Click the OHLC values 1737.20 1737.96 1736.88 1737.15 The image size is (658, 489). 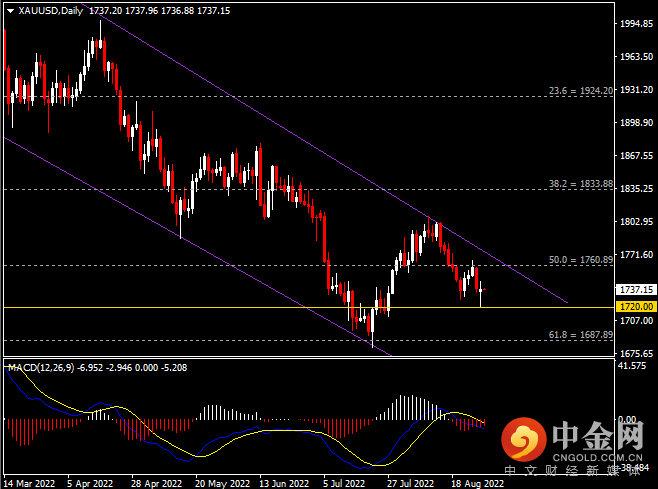(x=159, y=11)
